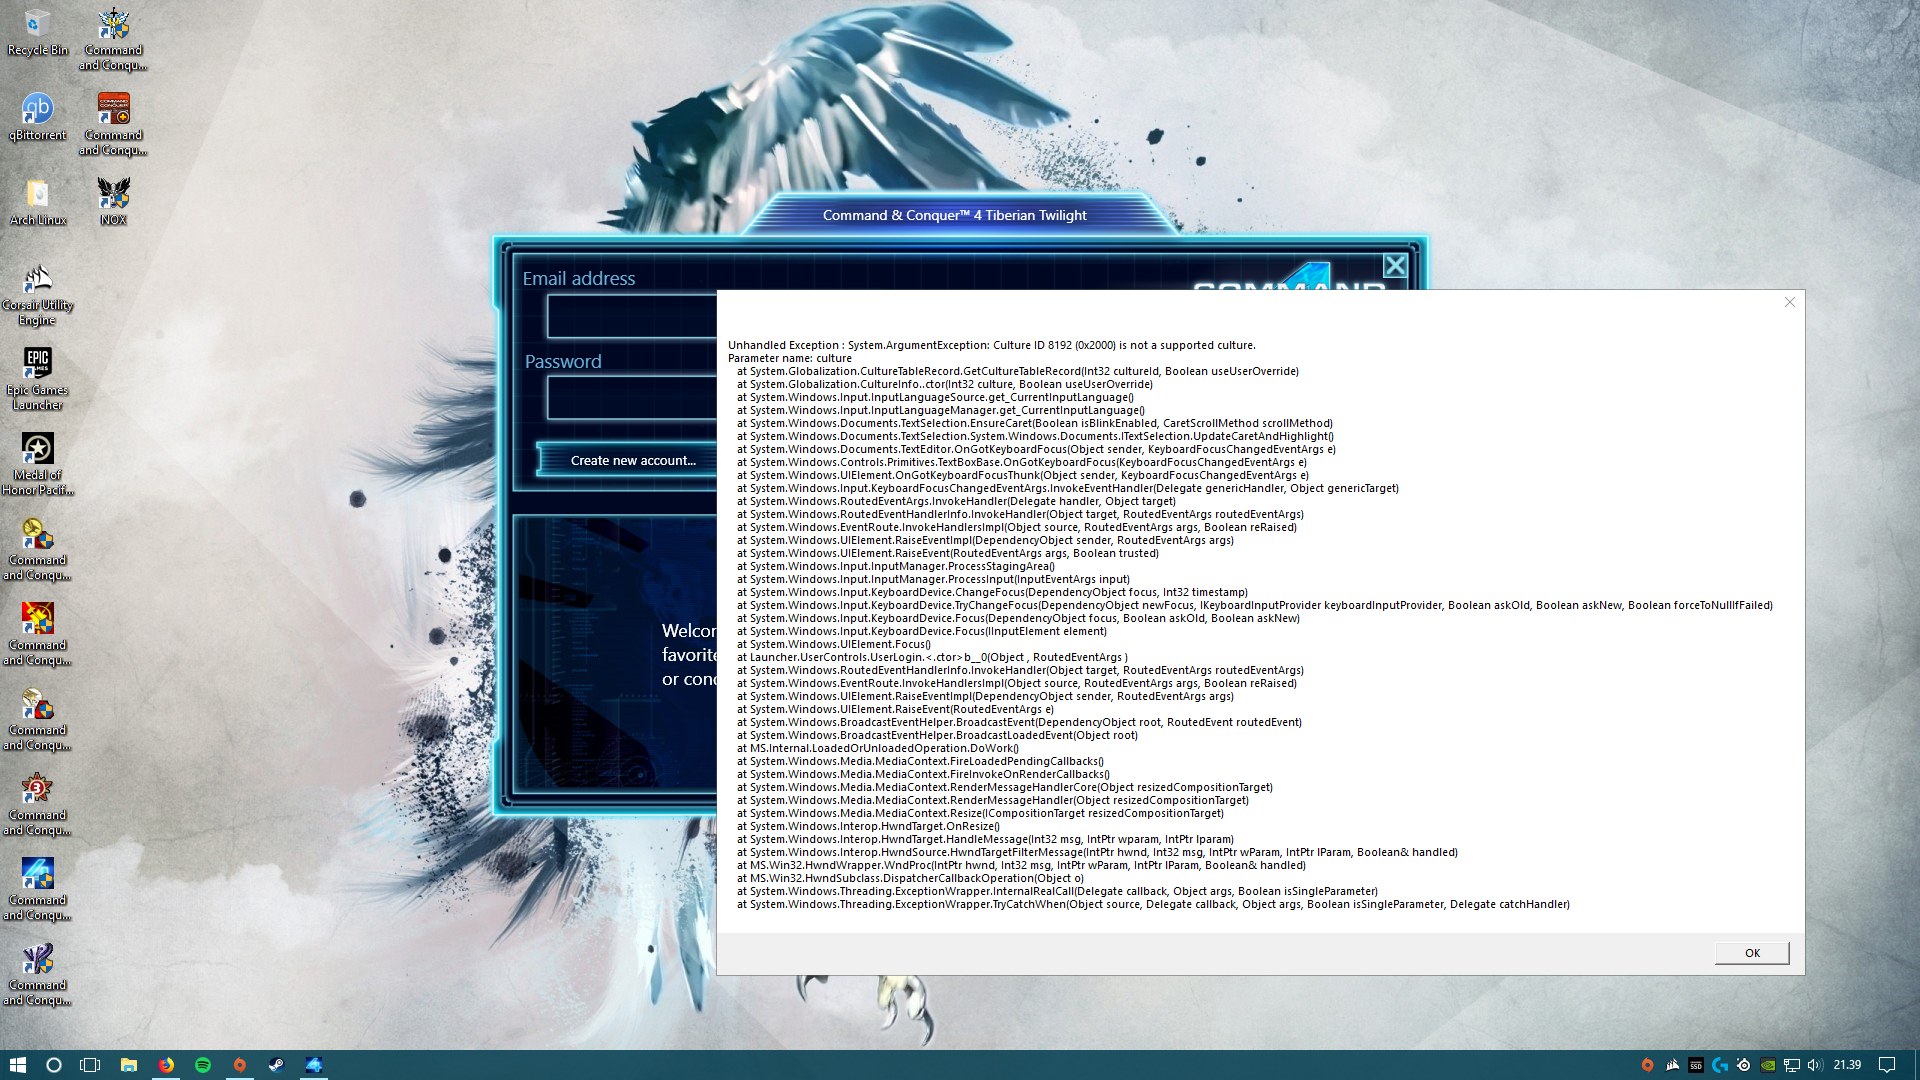
Task: Select the Epic Games Launcher desktop icon
Action: click(37, 376)
